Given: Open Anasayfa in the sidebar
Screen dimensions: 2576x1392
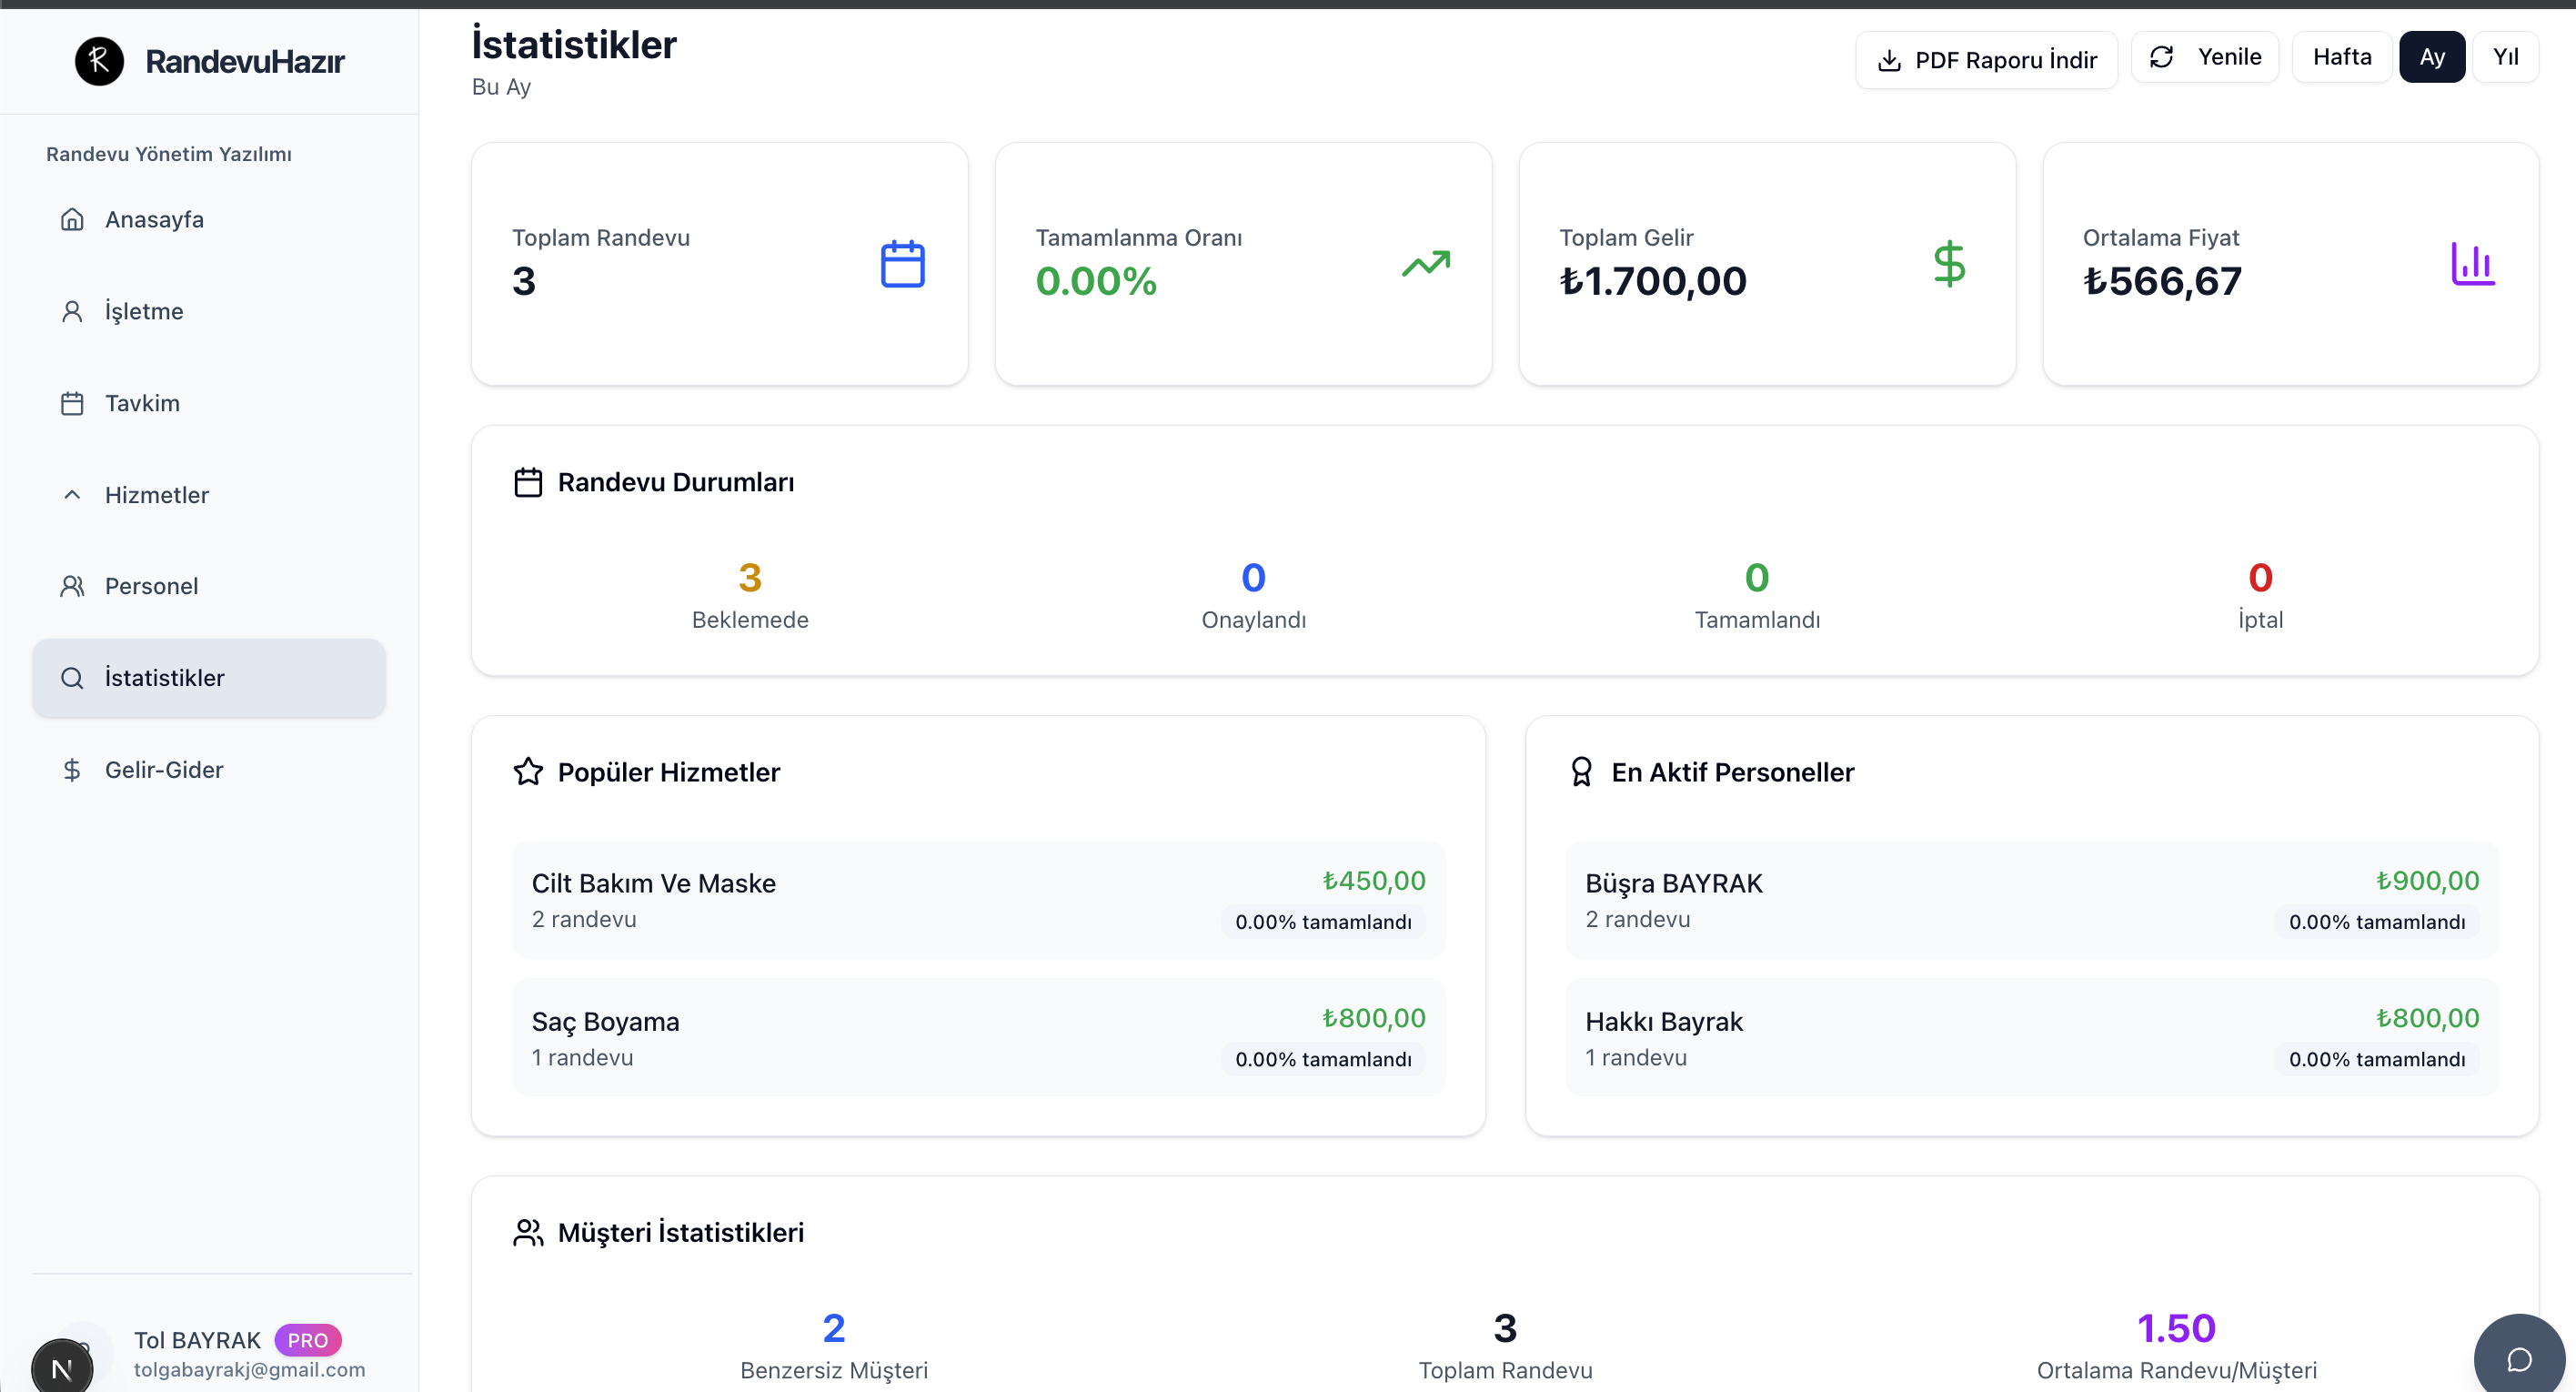Looking at the screenshot, I should click(154, 220).
